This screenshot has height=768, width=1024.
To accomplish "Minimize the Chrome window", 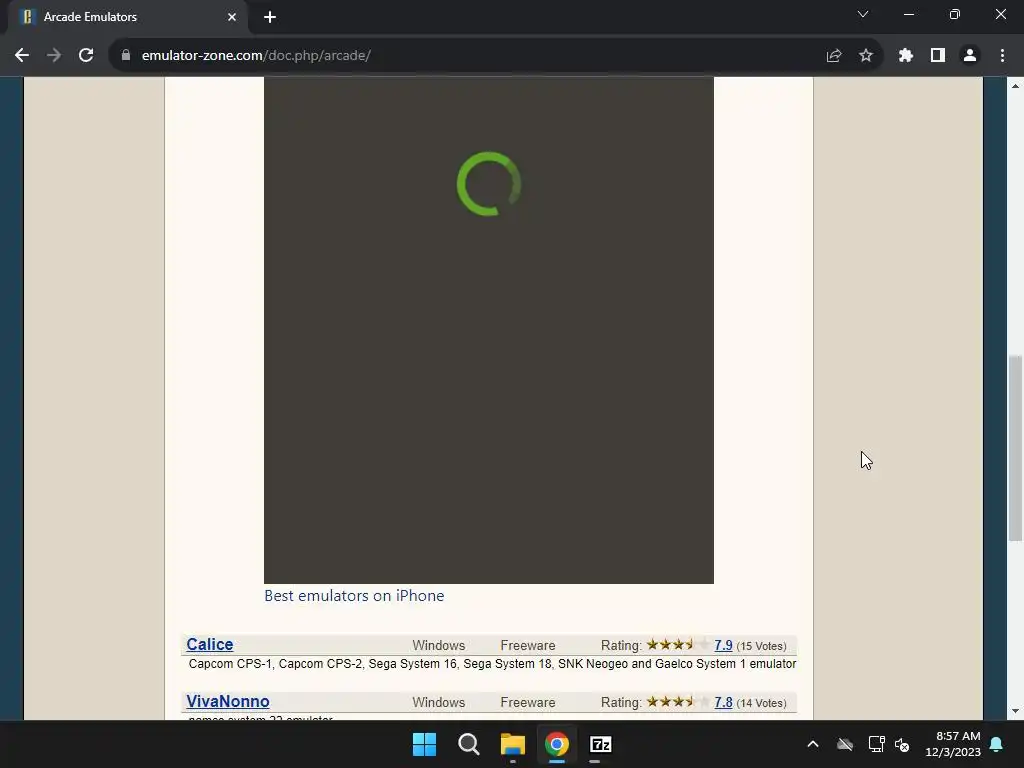I will 909,14.
